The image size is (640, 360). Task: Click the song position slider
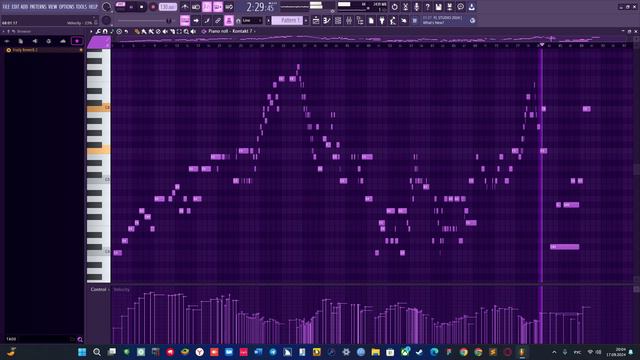[x=145, y=20]
